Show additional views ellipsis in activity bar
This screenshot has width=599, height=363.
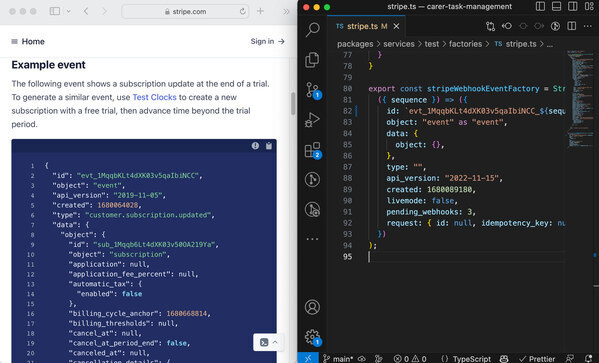(x=312, y=239)
